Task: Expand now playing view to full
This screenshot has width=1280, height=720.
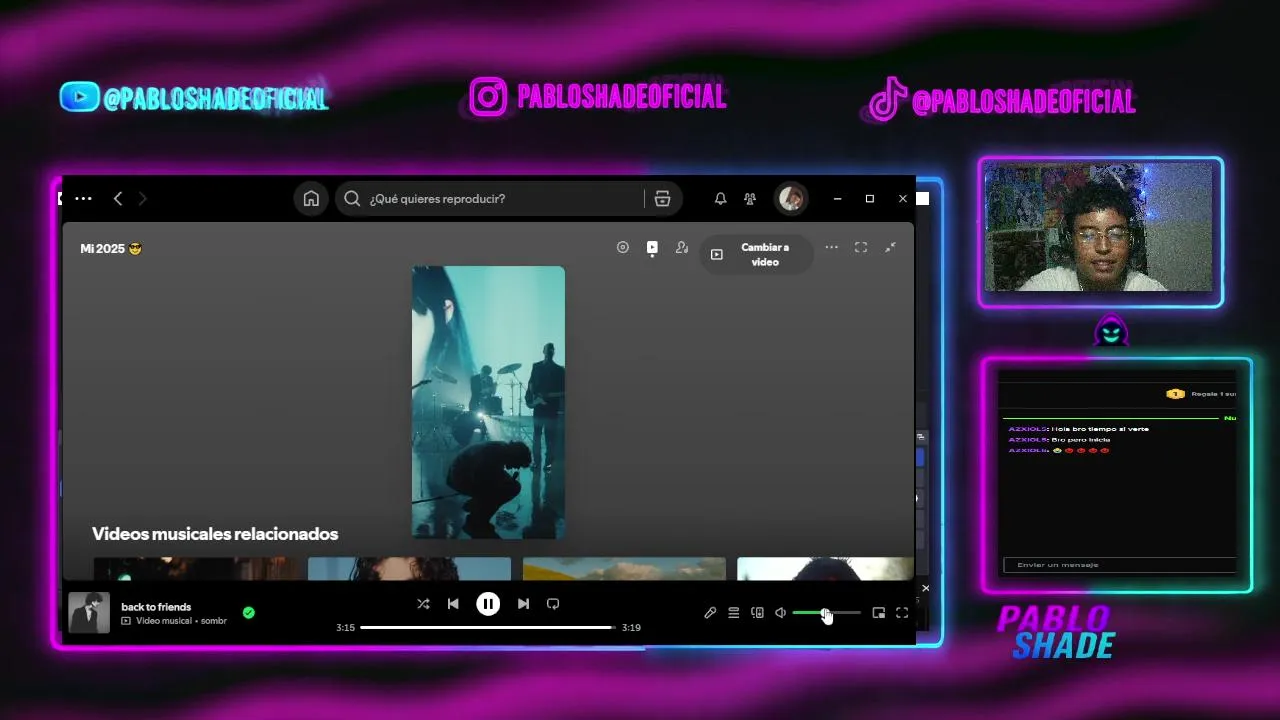Action: (861, 247)
